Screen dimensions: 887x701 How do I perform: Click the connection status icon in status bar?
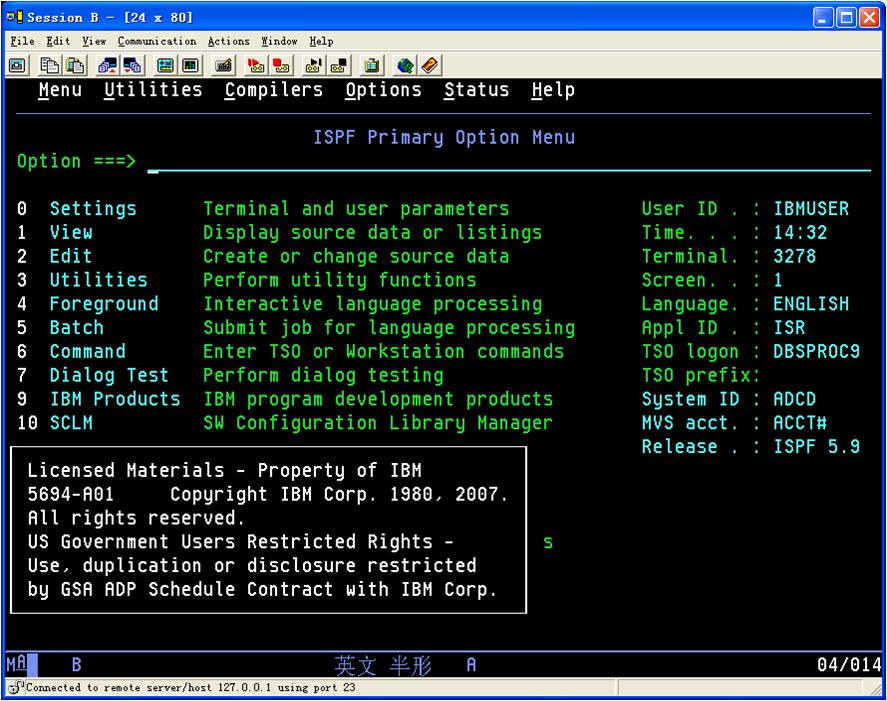(16, 687)
